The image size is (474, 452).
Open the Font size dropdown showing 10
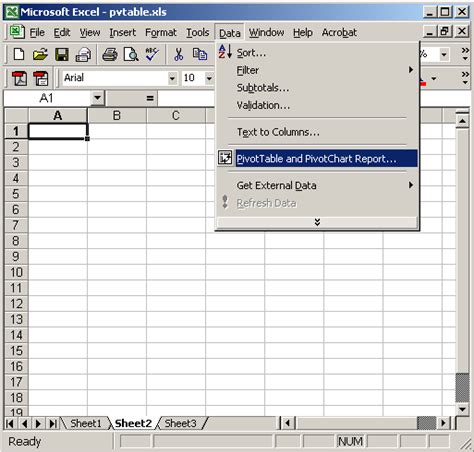209,78
